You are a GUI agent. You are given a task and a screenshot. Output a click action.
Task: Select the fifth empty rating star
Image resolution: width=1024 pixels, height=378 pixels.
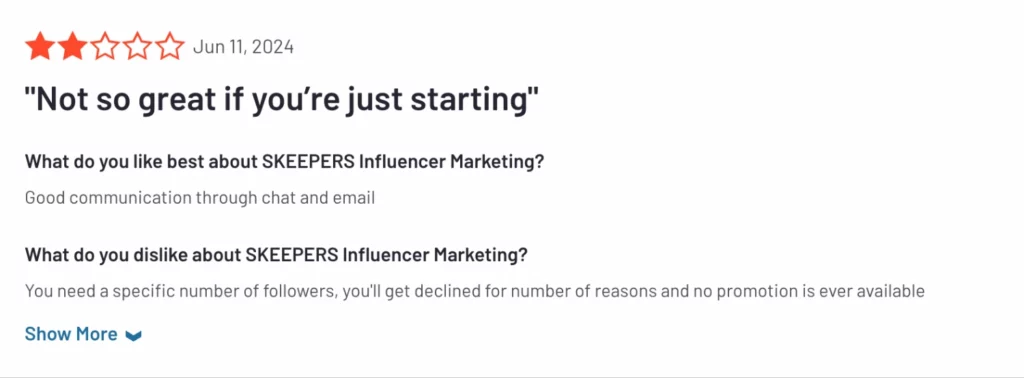pos(170,47)
